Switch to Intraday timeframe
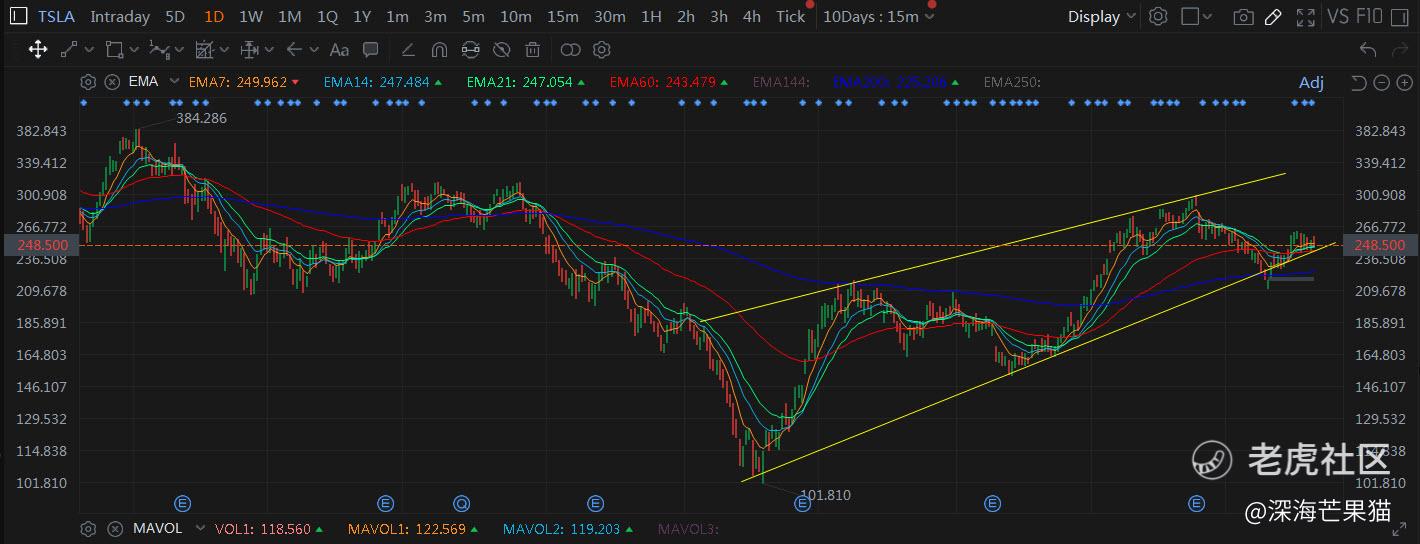 point(120,16)
